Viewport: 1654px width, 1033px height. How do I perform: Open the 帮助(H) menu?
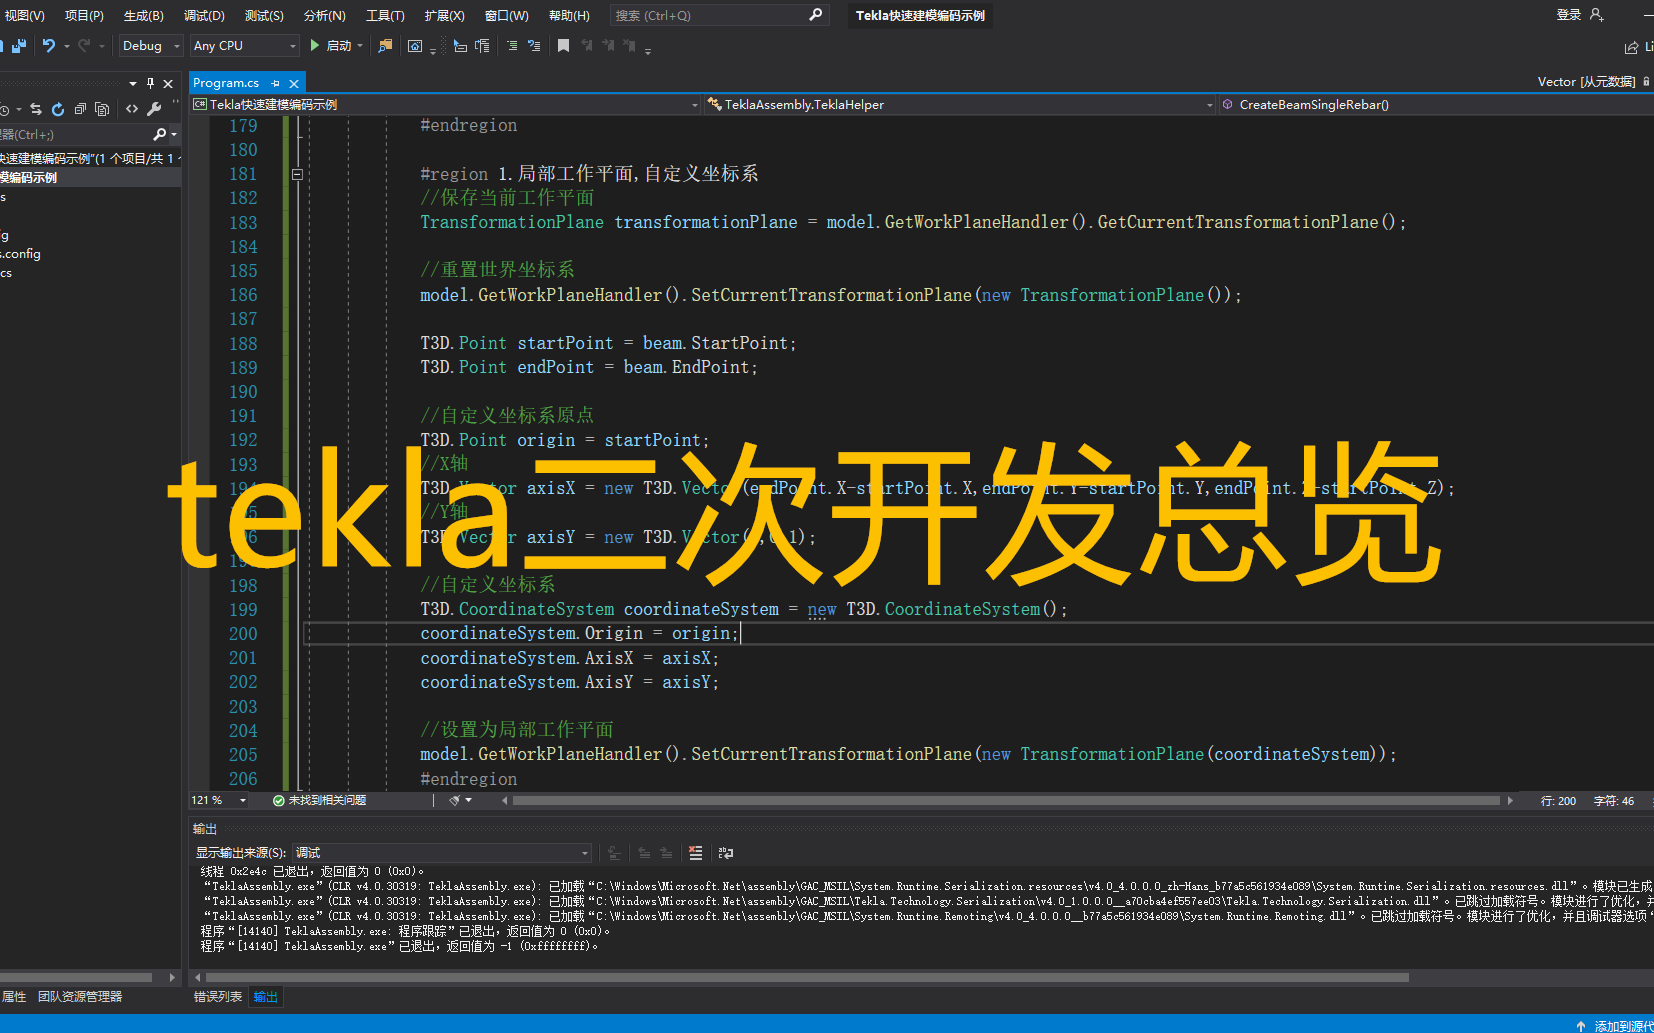pos(569,15)
